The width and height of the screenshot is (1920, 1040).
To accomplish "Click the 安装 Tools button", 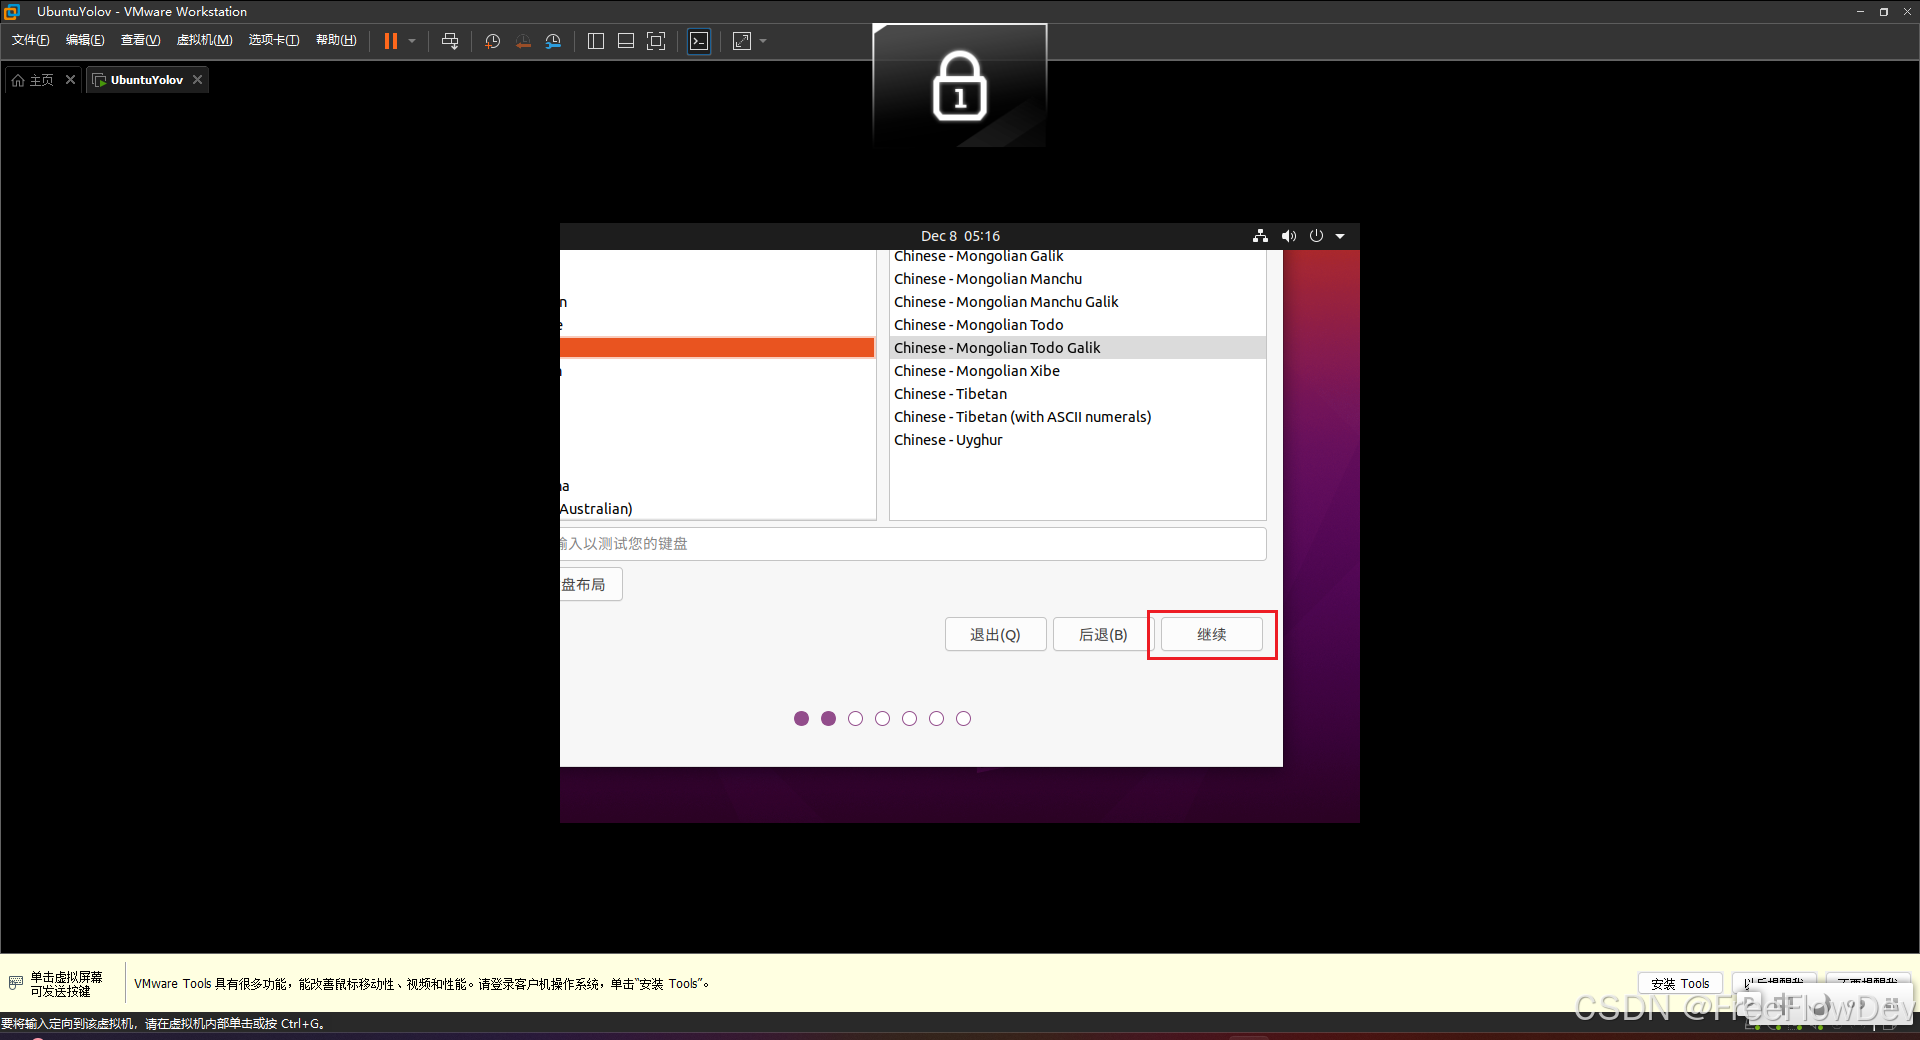I will click(x=1679, y=983).
